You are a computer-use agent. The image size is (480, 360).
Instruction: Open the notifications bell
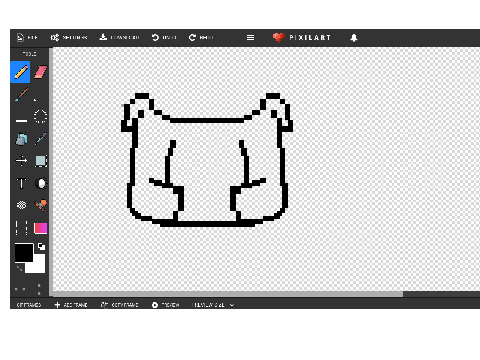coord(354,38)
